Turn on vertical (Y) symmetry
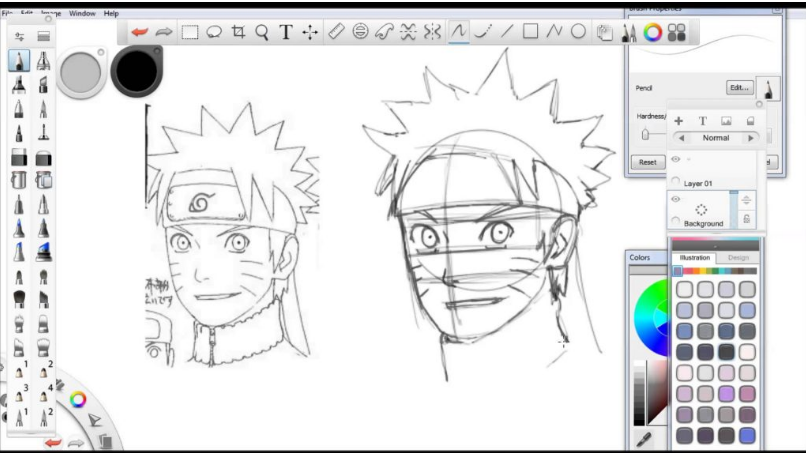 point(432,32)
